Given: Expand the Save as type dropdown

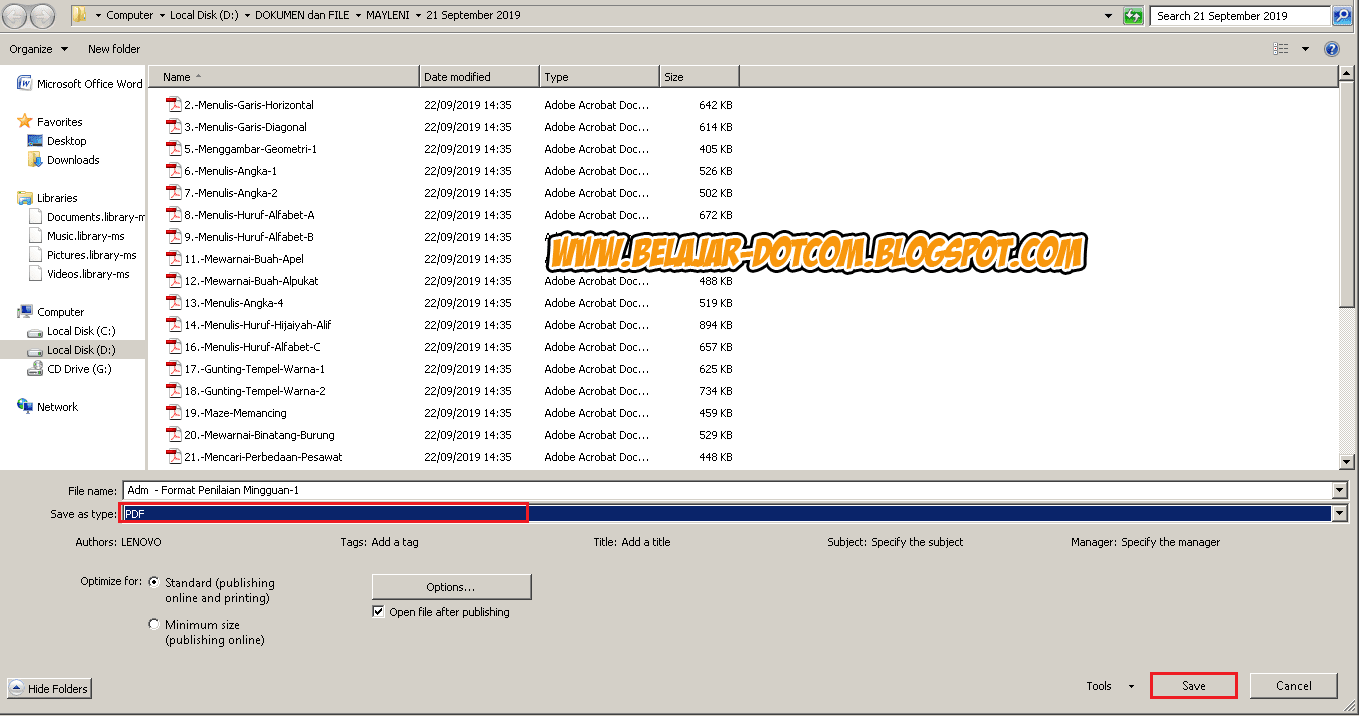Looking at the screenshot, I should click(x=1340, y=513).
